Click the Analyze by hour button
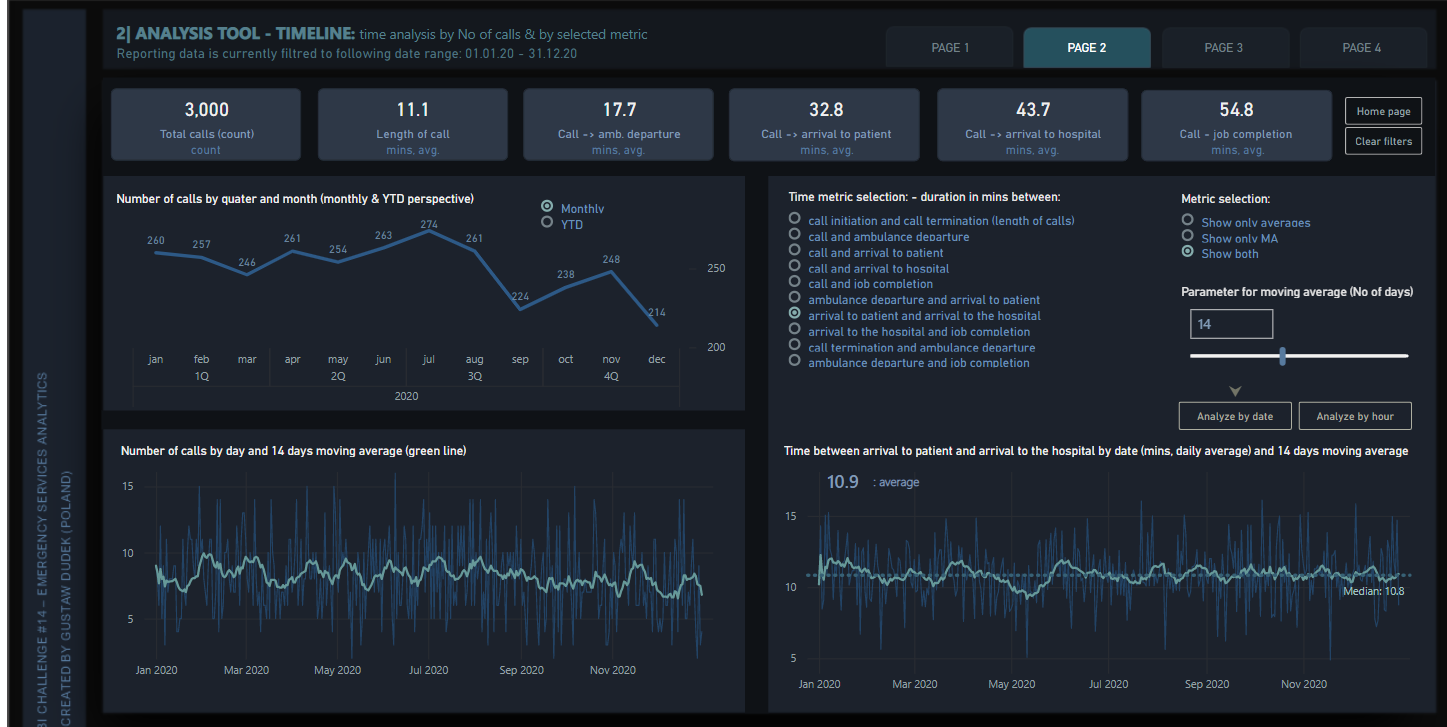 click(x=1354, y=417)
